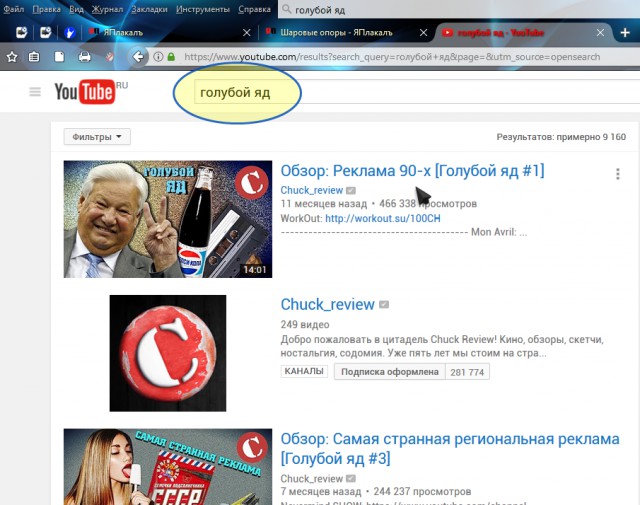Open video Обзор: Самая странная региональная реклама
Screen dimensions: 640x505
coord(450,448)
